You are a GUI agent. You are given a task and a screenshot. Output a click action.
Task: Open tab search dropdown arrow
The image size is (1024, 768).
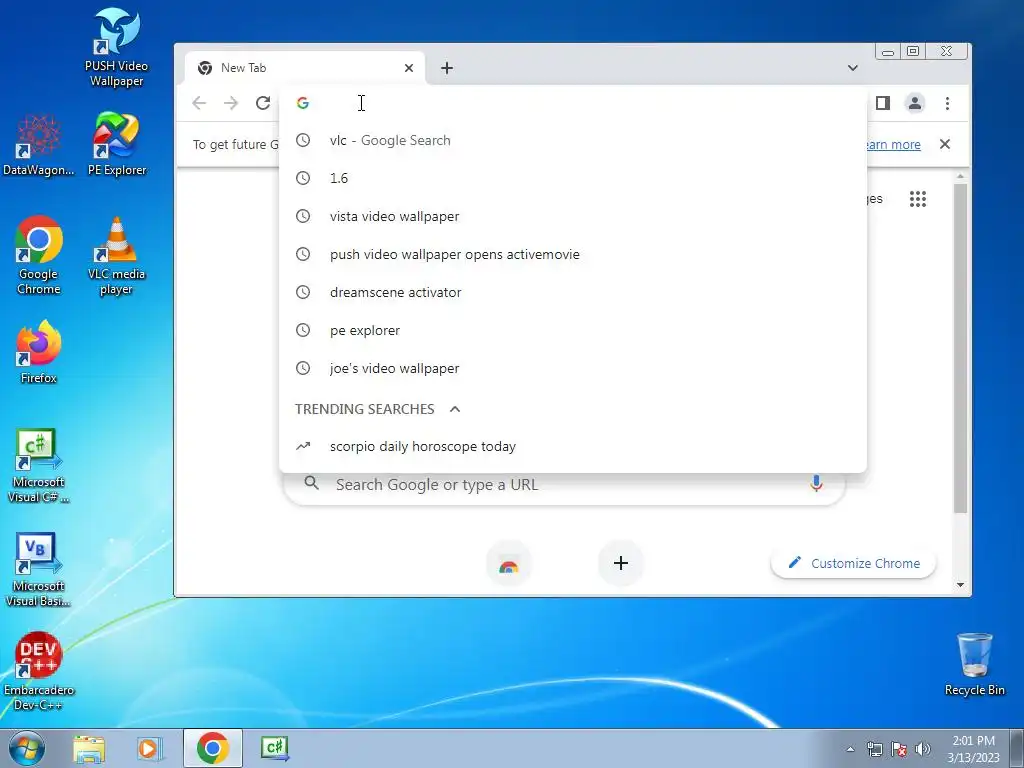tap(852, 68)
